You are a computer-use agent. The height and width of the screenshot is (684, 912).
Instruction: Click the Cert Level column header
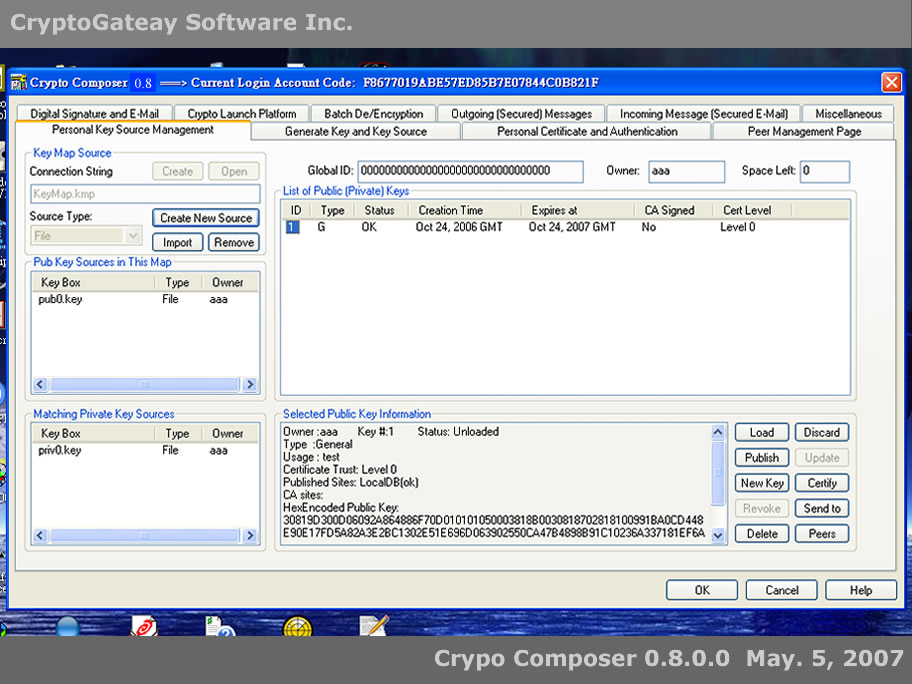point(752,210)
